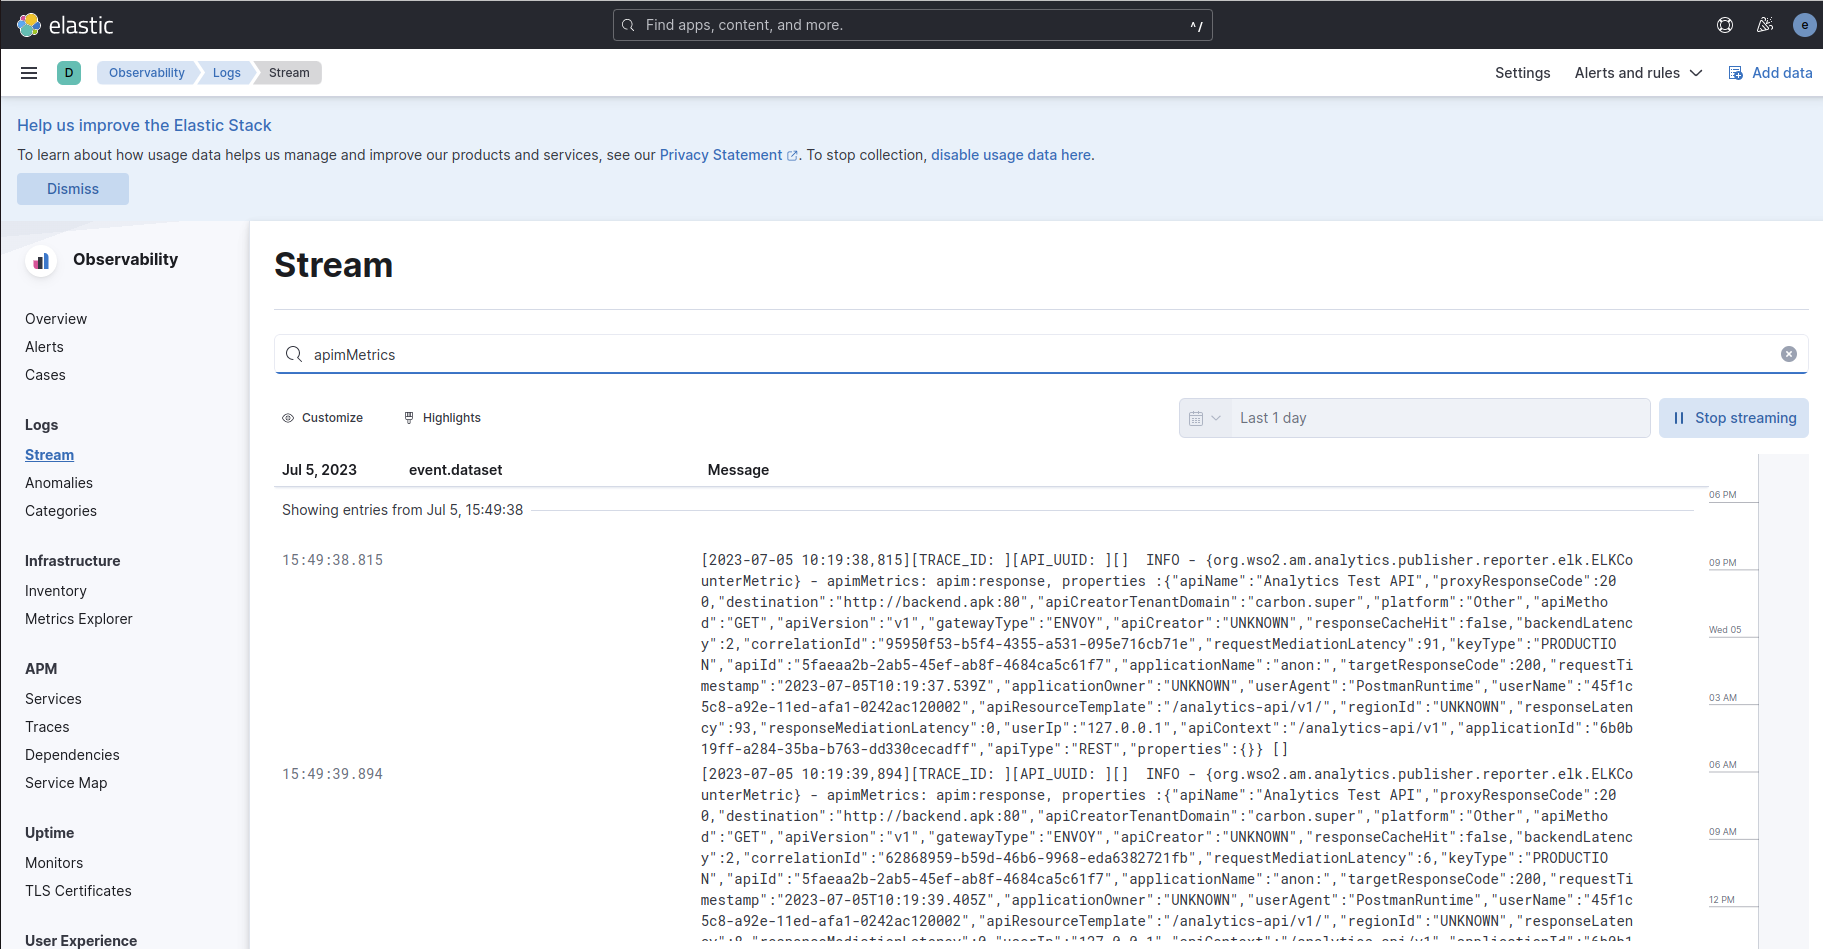Viewport: 1823px width, 949px height.
Task: Click the Add data icon link
Action: point(1770,73)
